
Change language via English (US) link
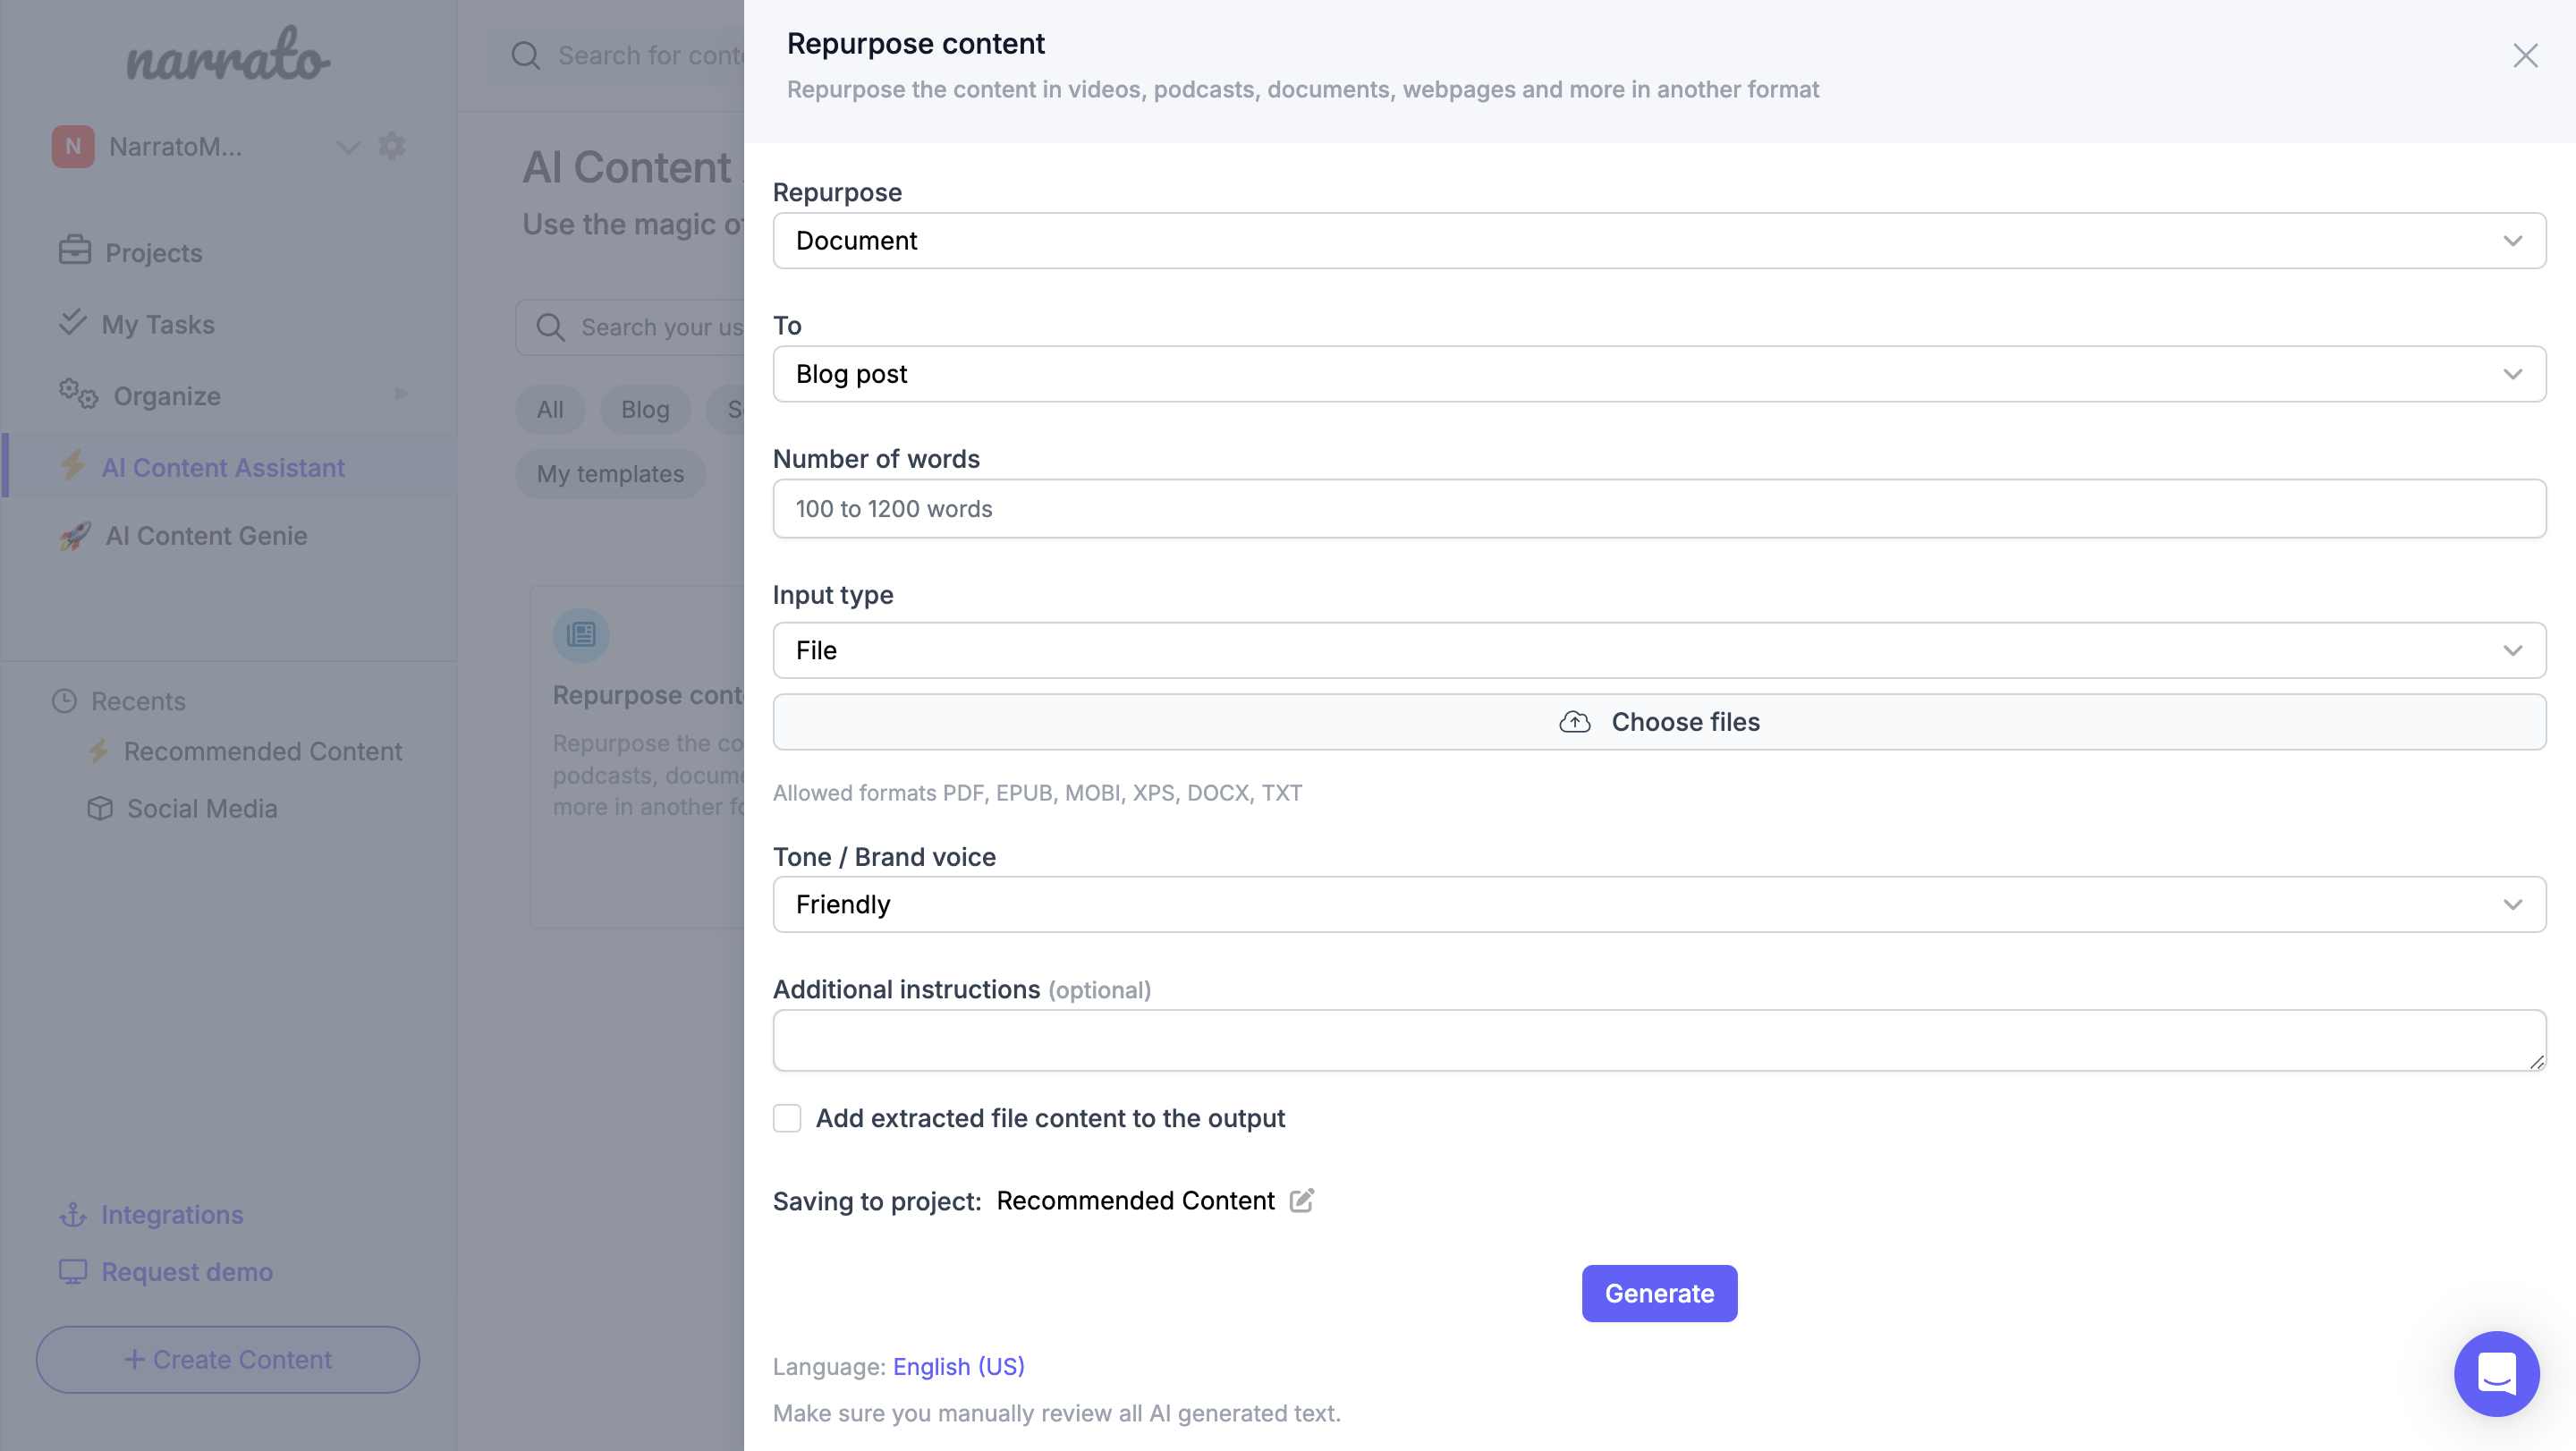click(958, 1366)
